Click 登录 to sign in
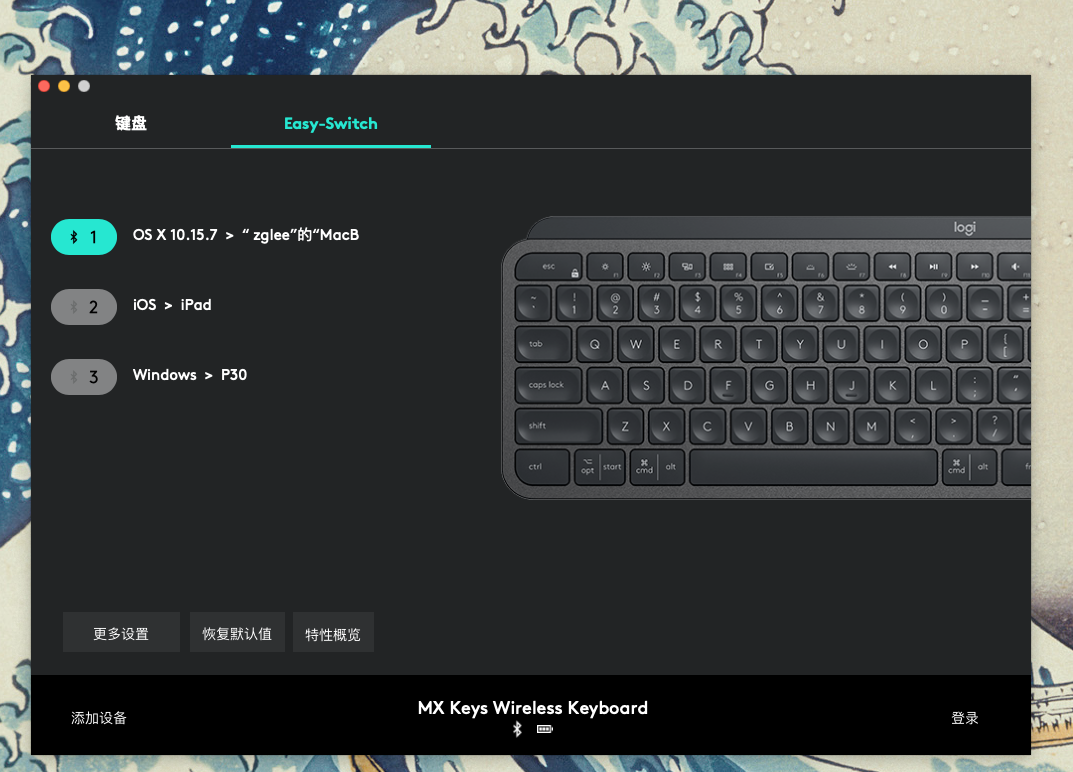Screen dimensions: 1073x772 (x=965, y=718)
